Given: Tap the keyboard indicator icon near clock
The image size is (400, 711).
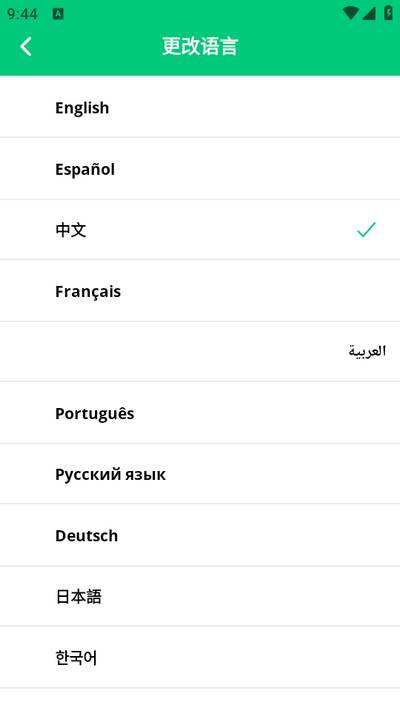Looking at the screenshot, I should [x=58, y=14].
